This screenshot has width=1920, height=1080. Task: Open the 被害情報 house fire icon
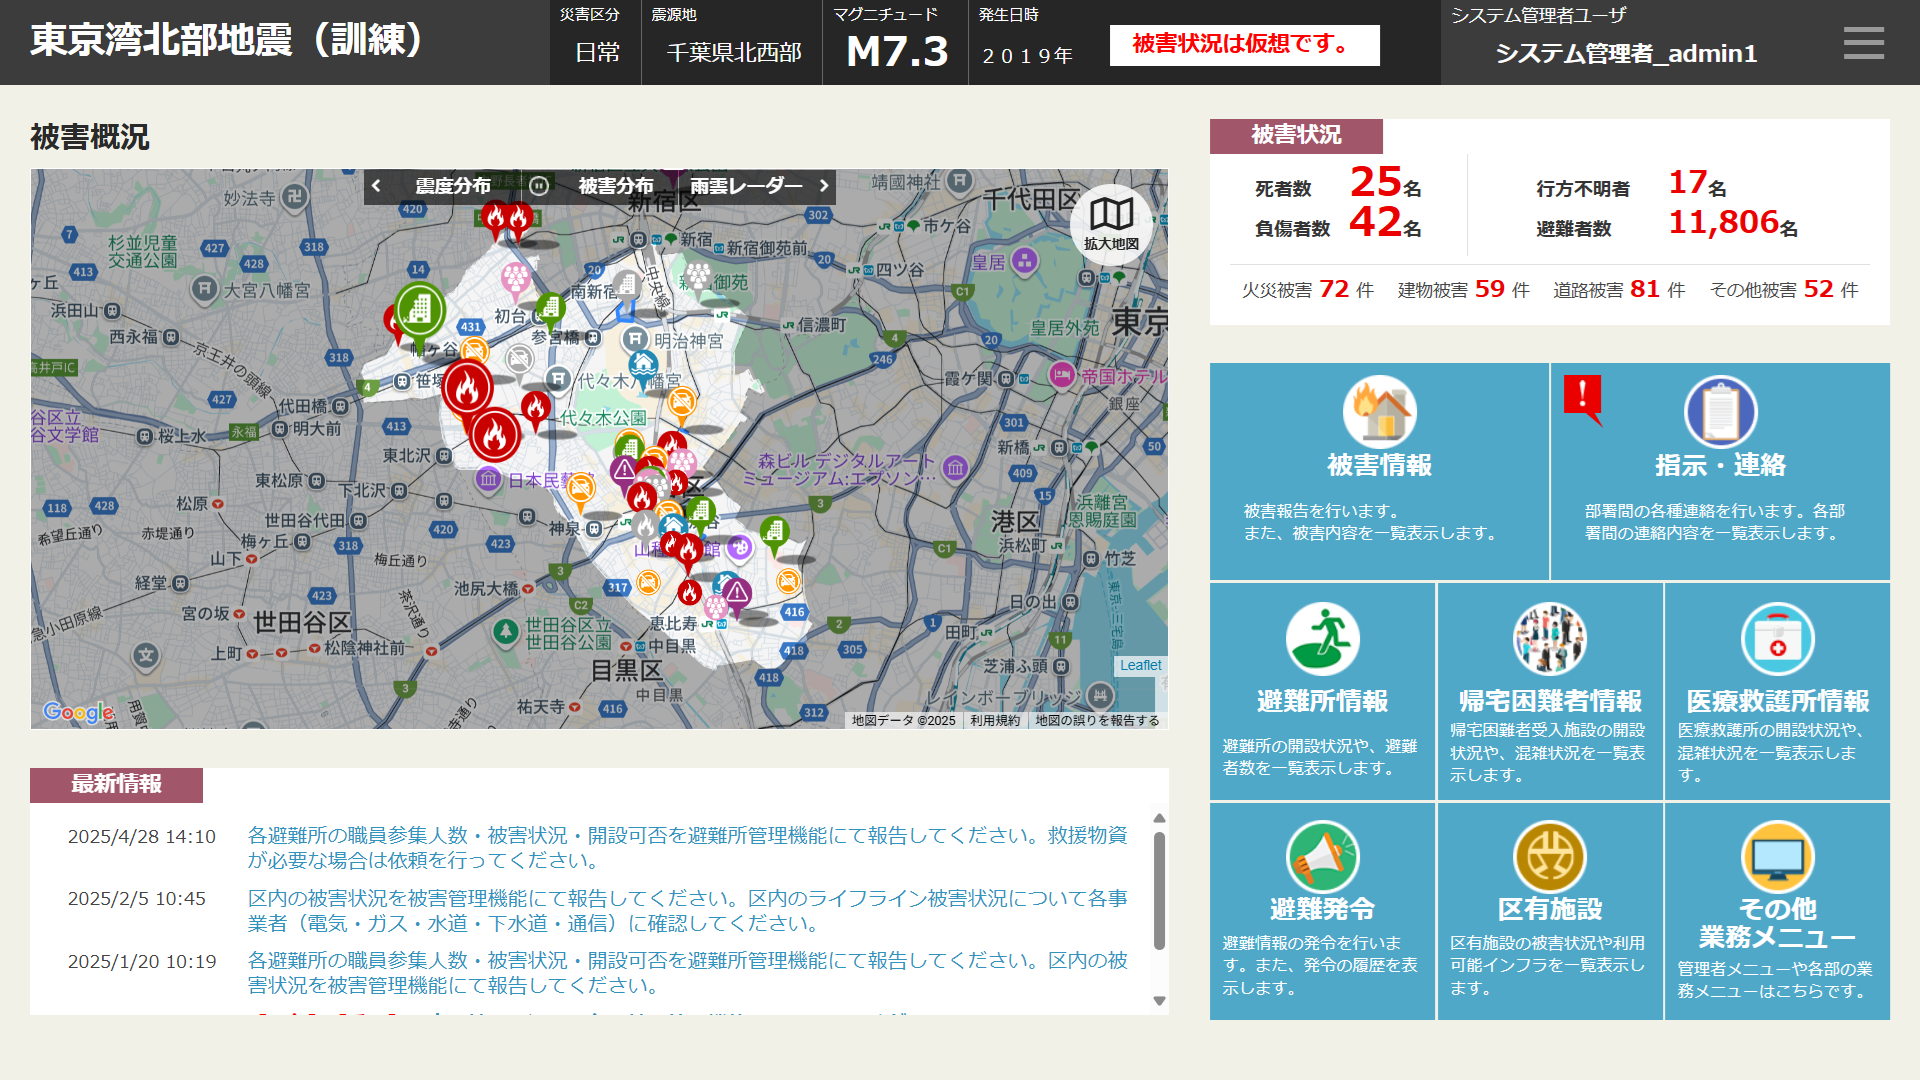click(1379, 411)
